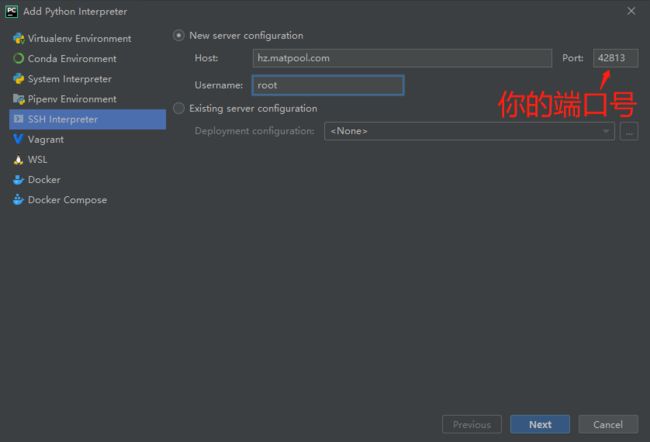Choose Virtualenv Environment in sidebar
The width and height of the screenshot is (650, 442).
point(88,39)
